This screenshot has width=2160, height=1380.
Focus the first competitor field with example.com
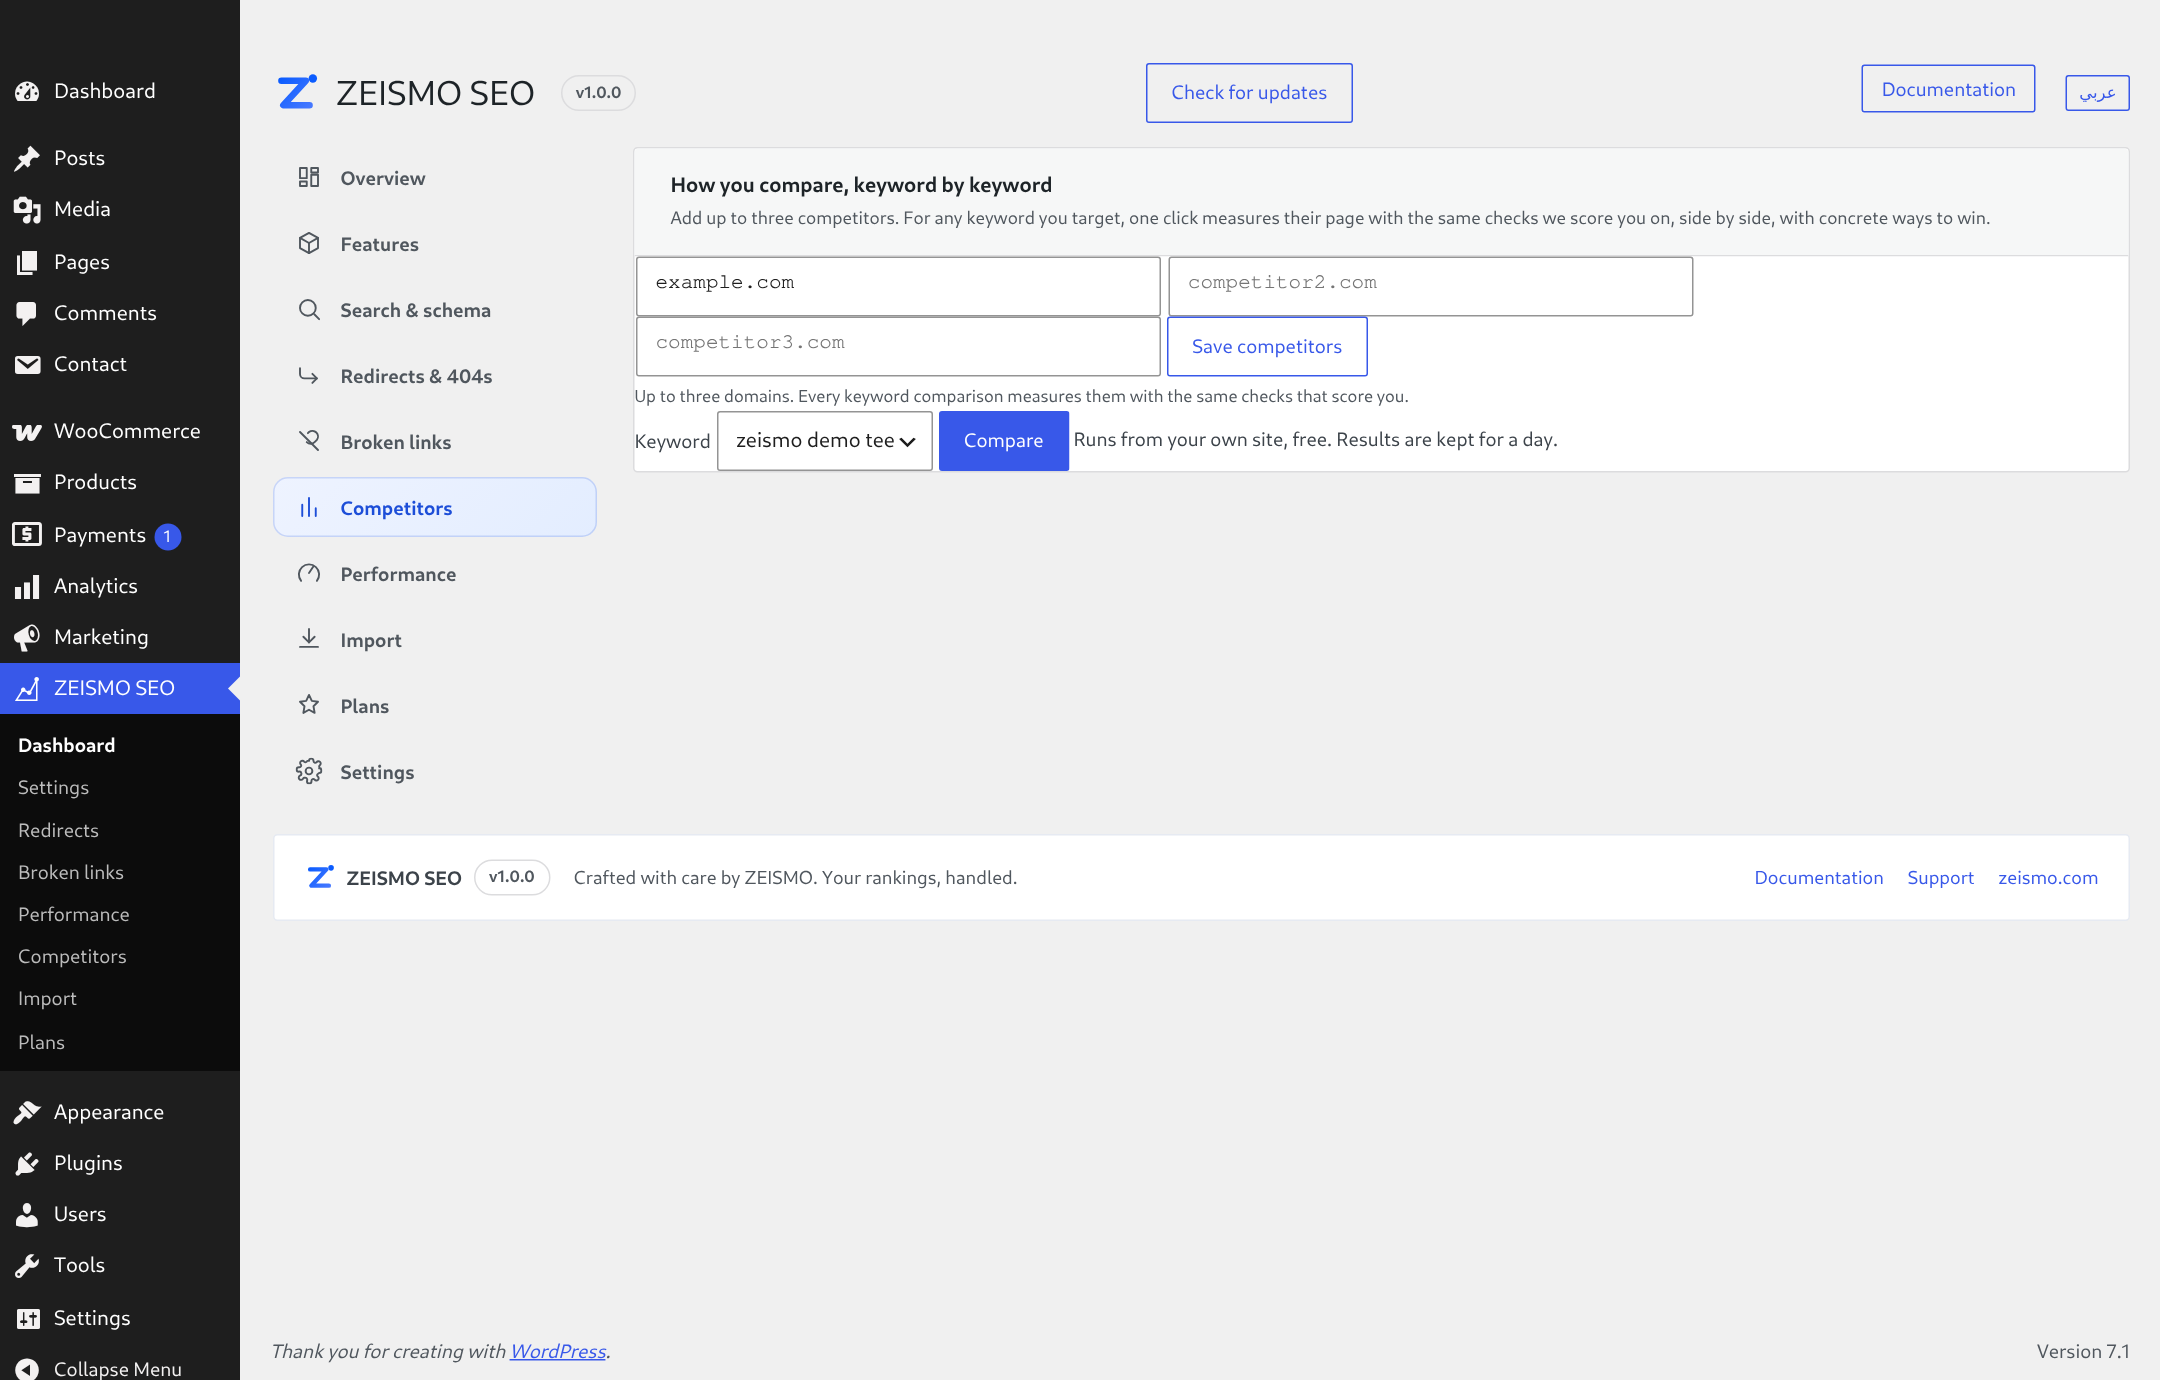(898, 286)
